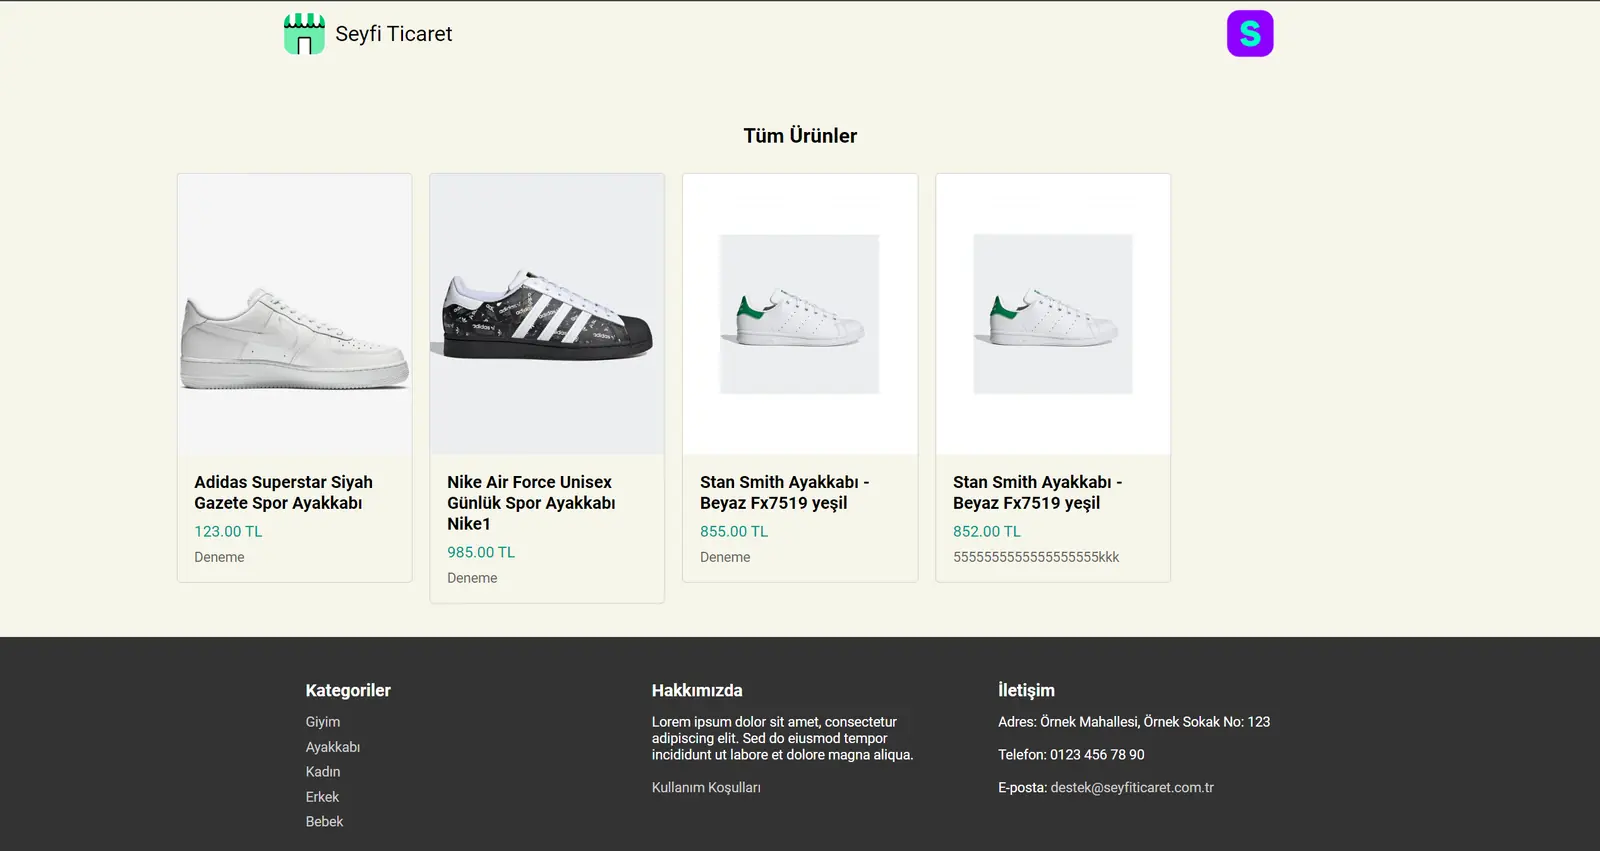The height and width of the screenshot is (851, 1600).
Task: Open the shoe image of the 855.00 TL Stan Smith card
Action: click(x=800, y=314)
